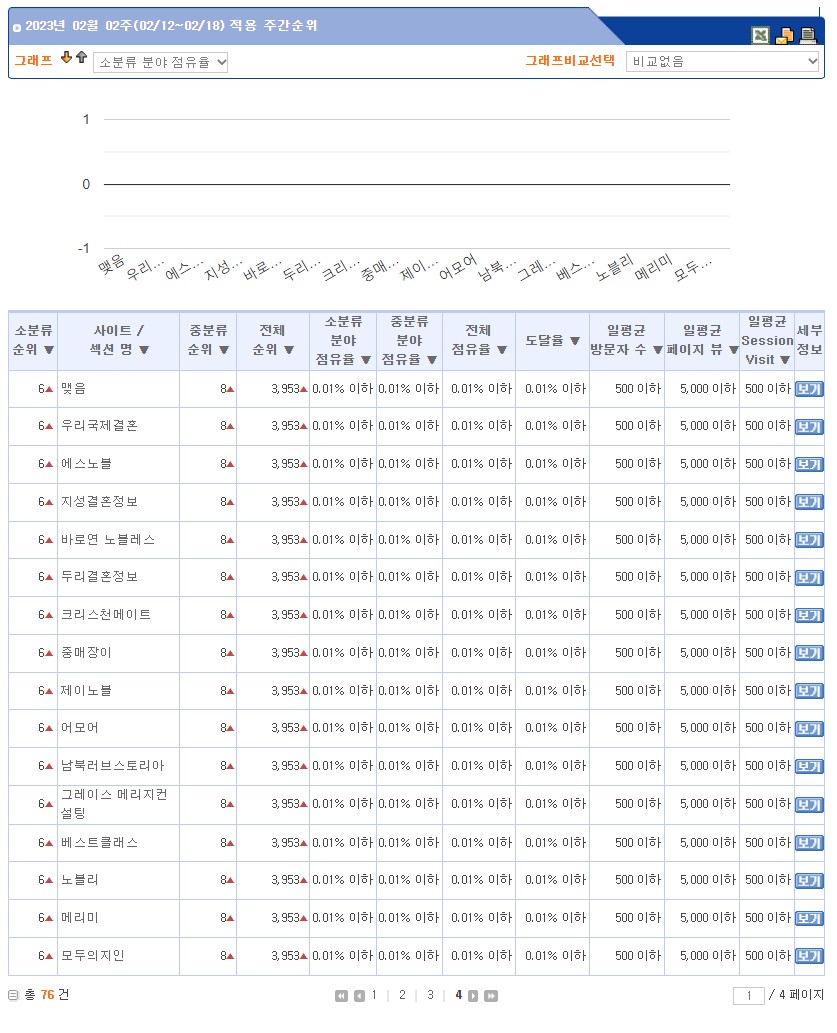Open the 그래프비교선택 비교없음 dropdown
The height and width of the screenshot is (1033, 837).
coord(723,61)
